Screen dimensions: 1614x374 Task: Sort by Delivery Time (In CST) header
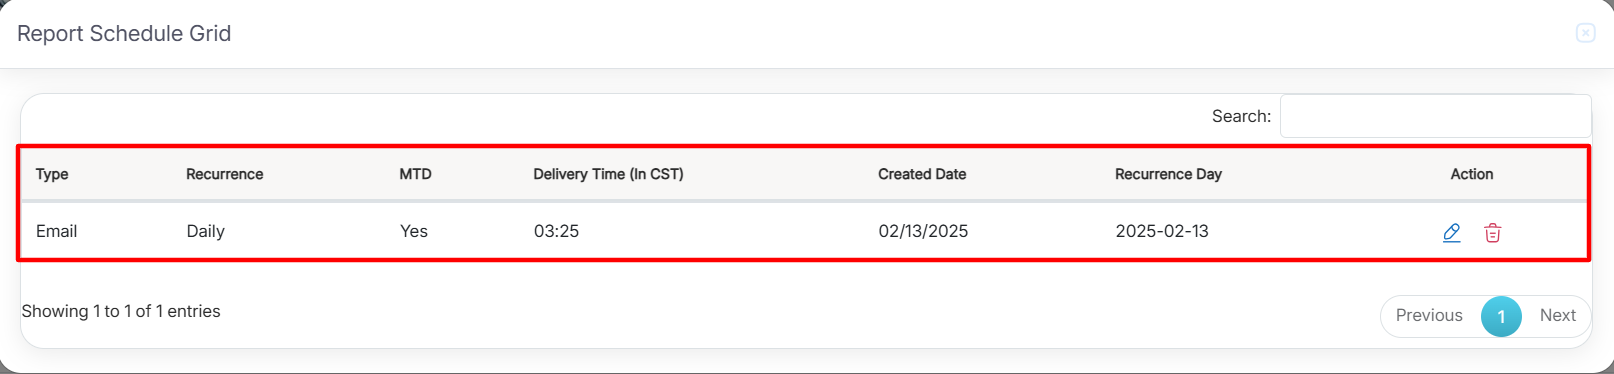tap(609, 174)
